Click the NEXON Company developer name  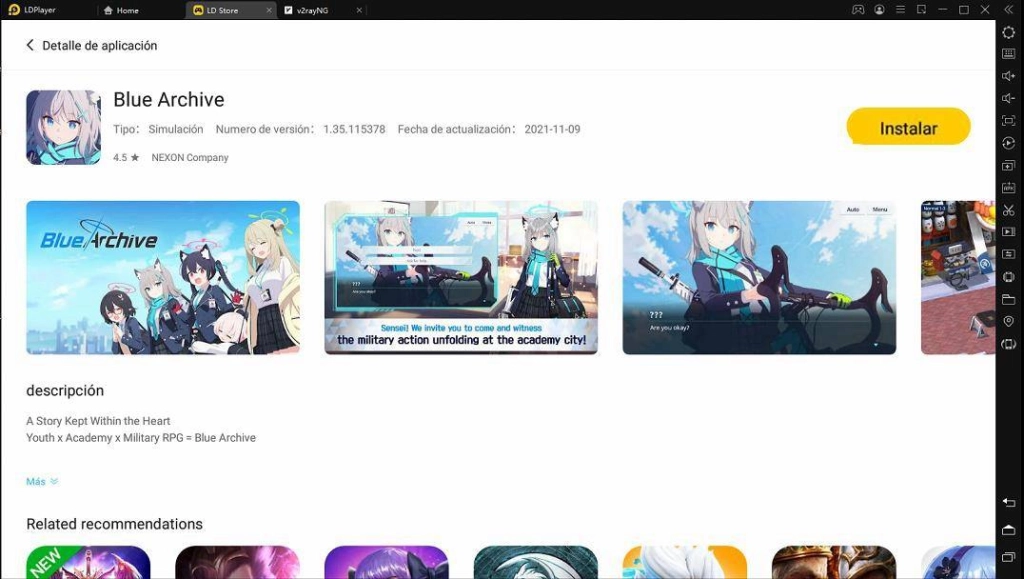point(190,157)
